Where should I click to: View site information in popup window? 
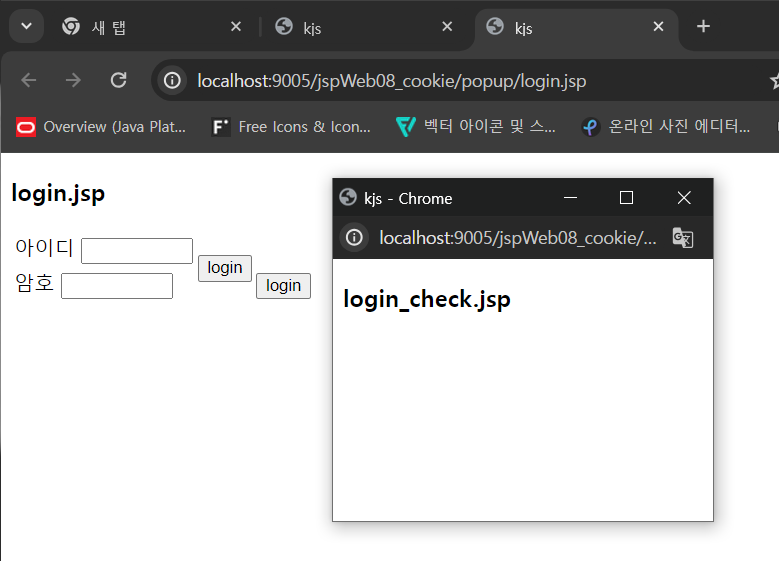(x=354, y=238)
